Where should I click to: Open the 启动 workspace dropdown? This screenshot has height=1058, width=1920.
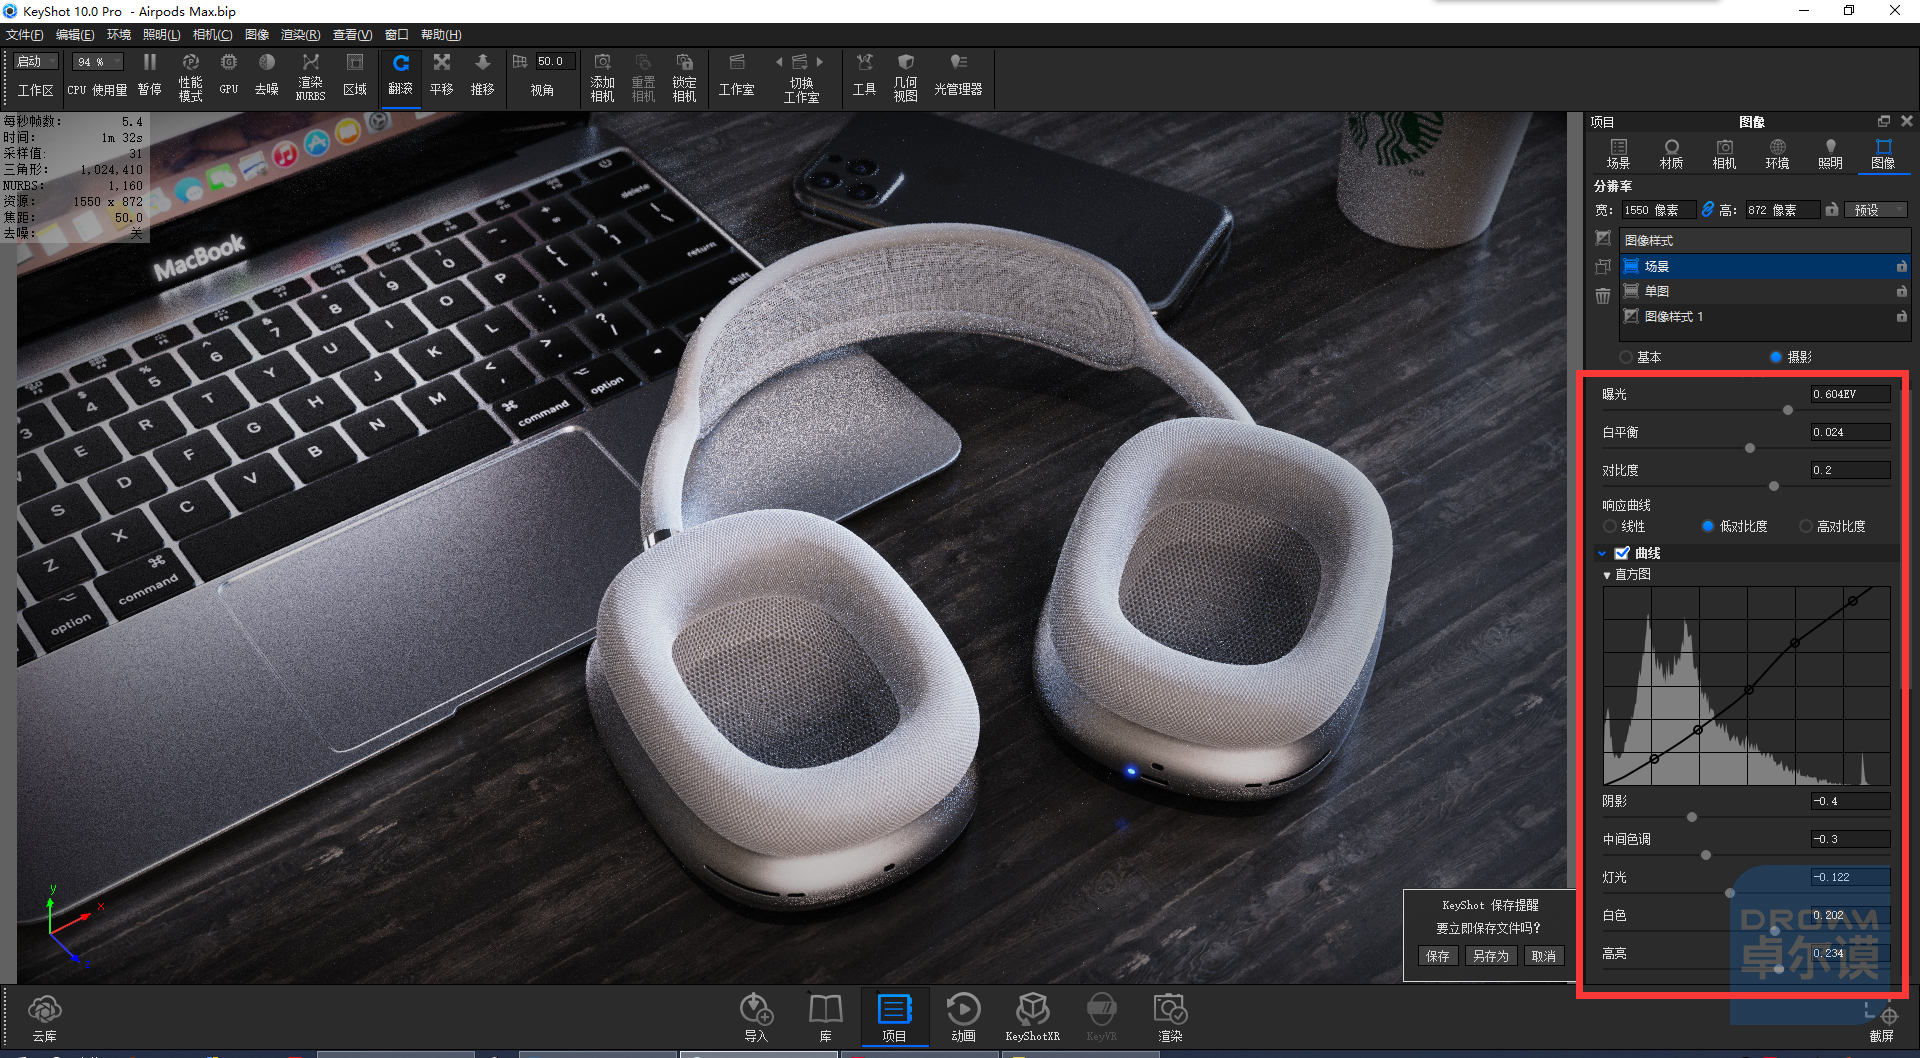click(37, 62)
